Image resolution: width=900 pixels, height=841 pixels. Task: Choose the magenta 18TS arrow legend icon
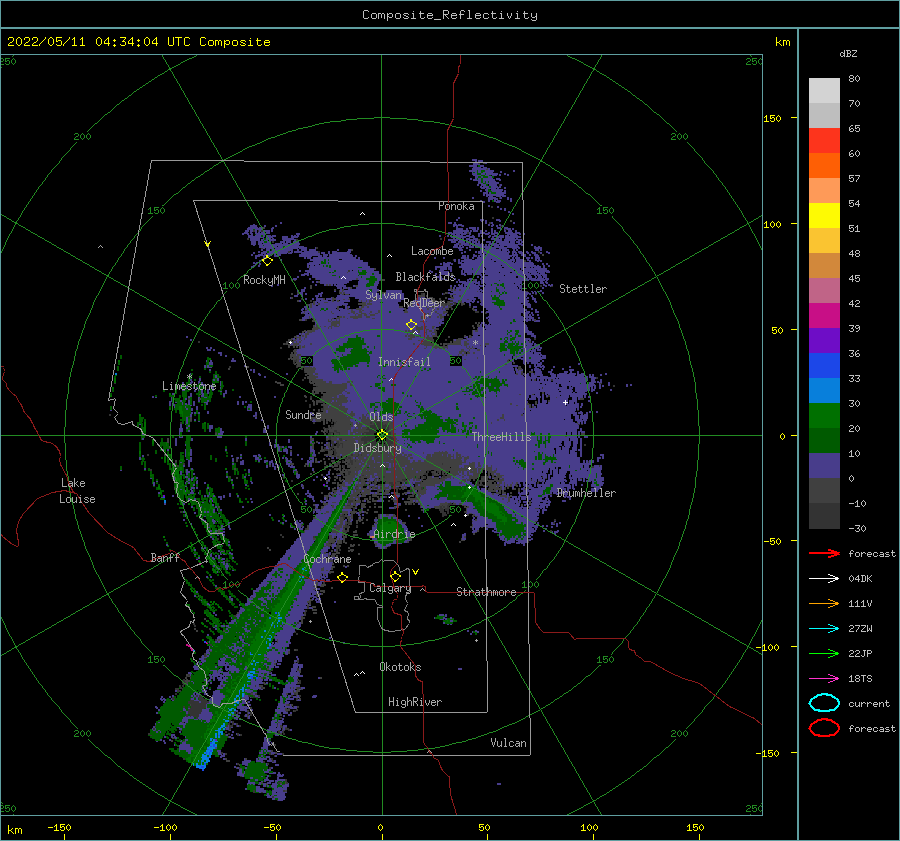tap(824, 679)
